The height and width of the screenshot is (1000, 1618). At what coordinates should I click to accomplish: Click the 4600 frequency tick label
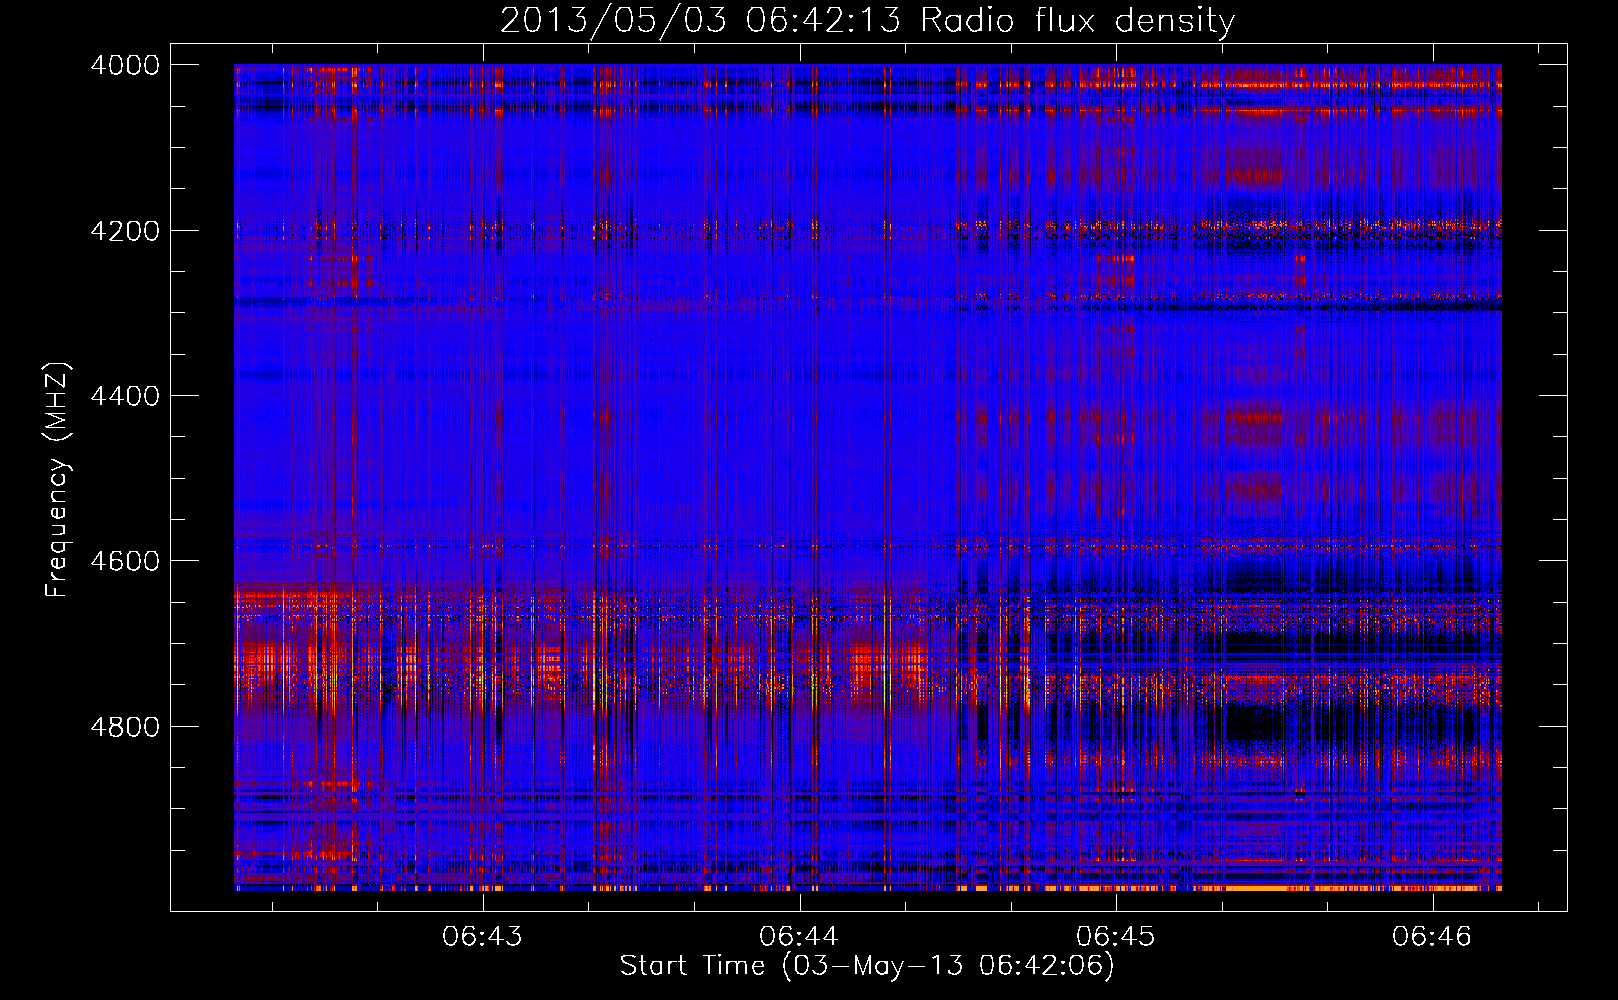point(125,561)
